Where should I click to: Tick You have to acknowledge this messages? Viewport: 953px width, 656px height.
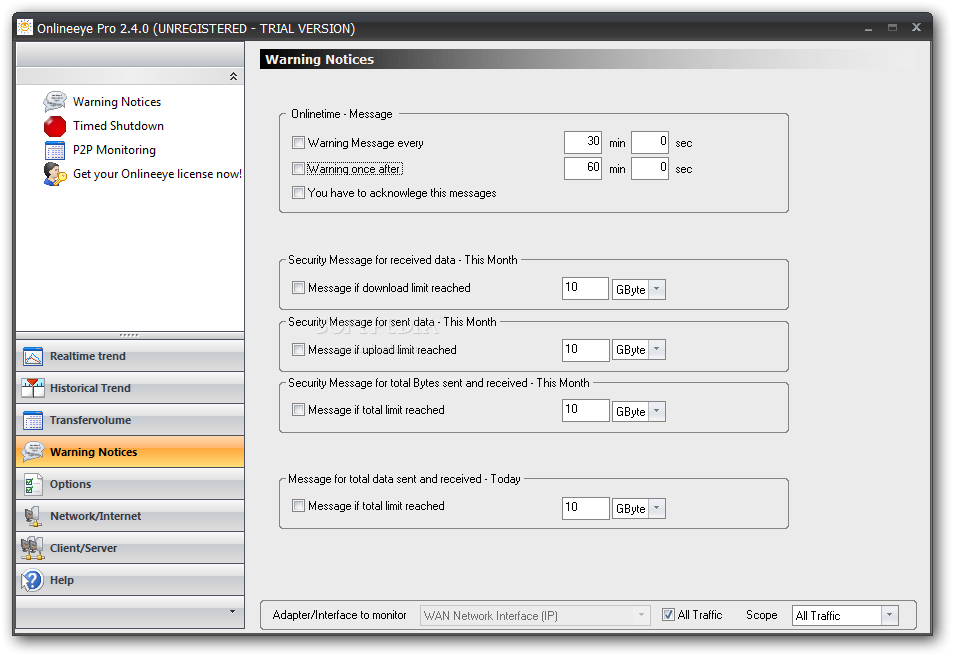[x=298, y=193]
